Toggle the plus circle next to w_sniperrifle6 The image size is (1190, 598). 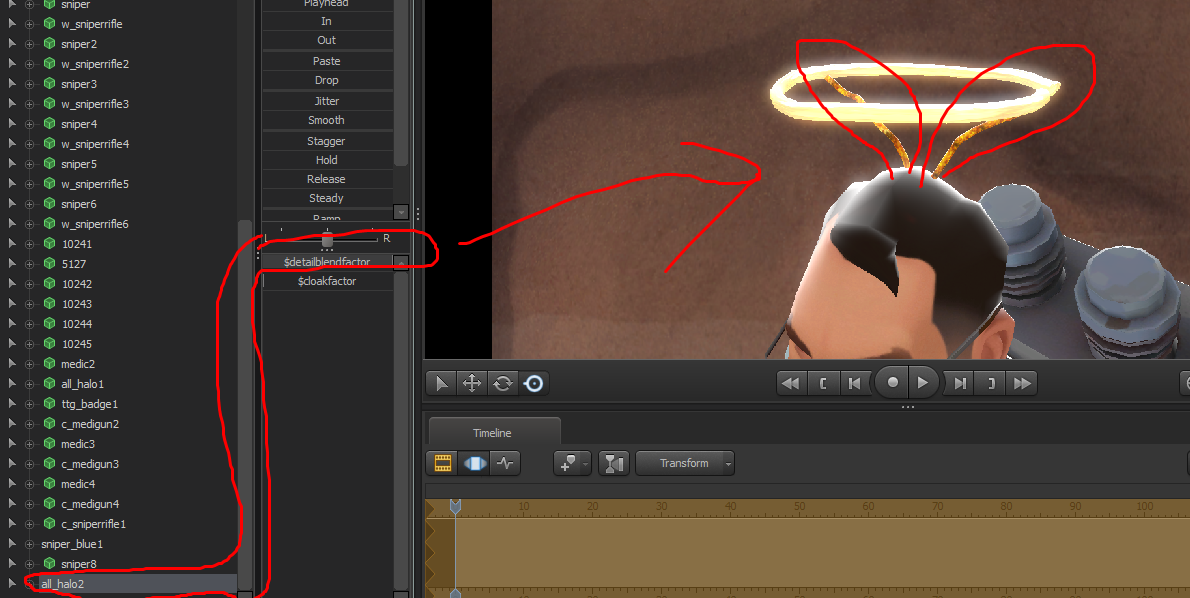click(x=30, y=224)
